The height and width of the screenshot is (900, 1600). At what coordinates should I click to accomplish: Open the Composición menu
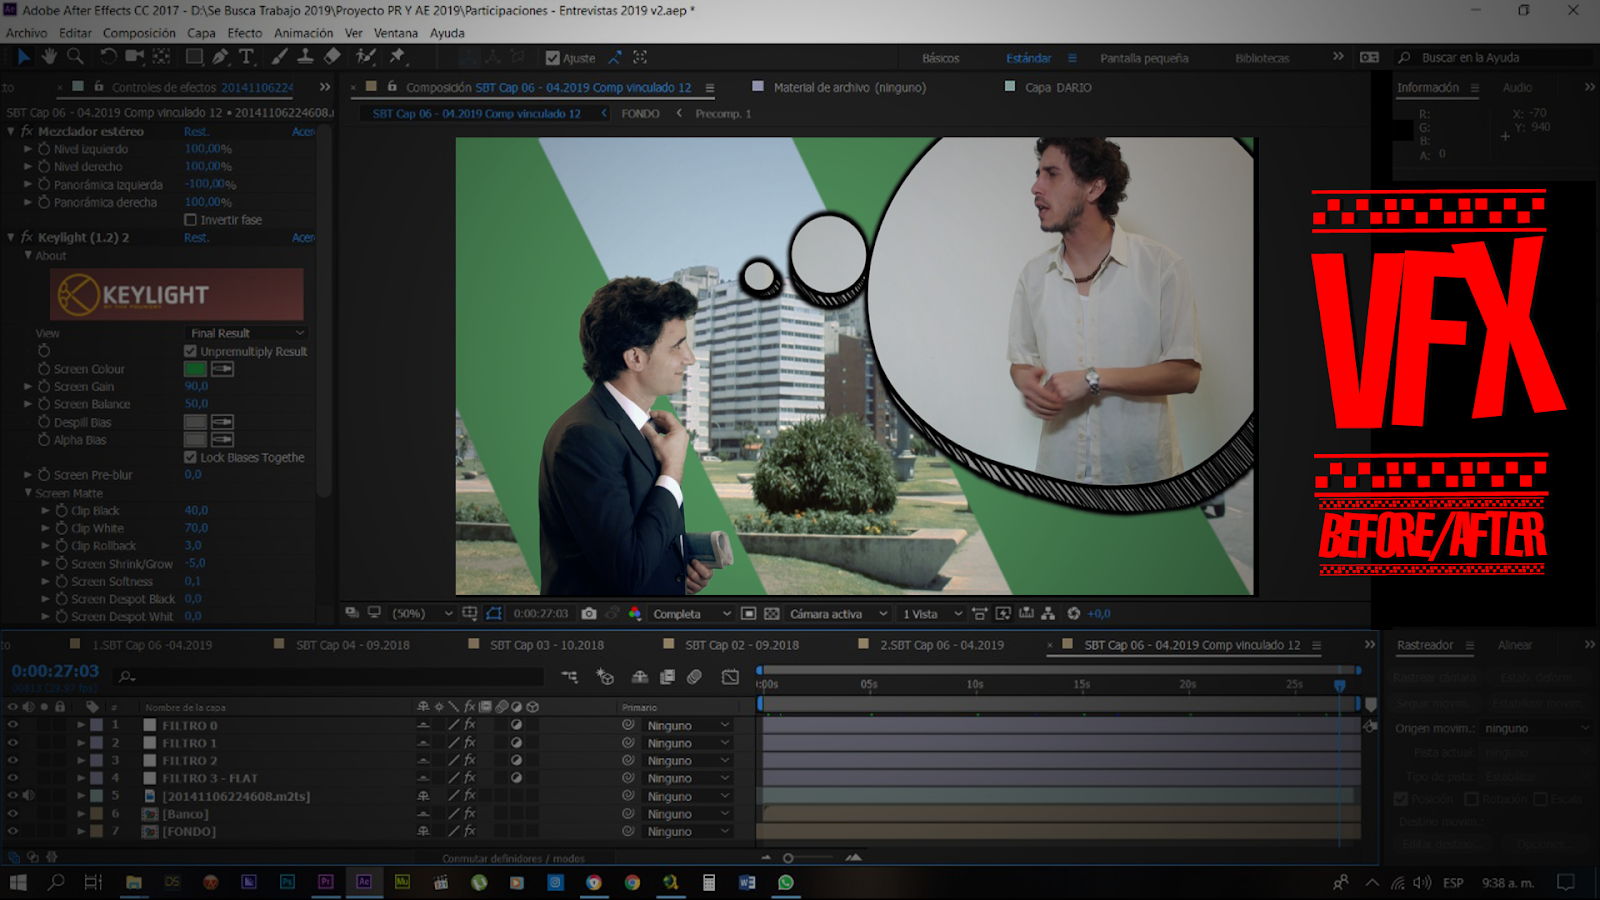pos(139,33)
